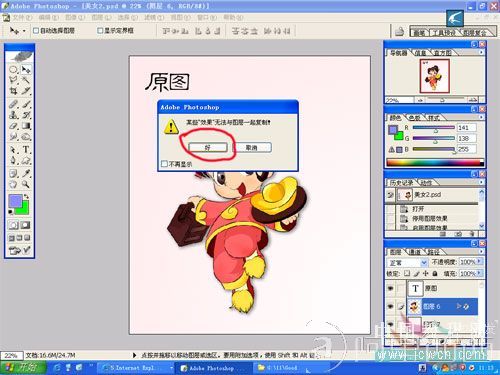
Task: Select the Hand tool
Action: click(x=13, y=184)
